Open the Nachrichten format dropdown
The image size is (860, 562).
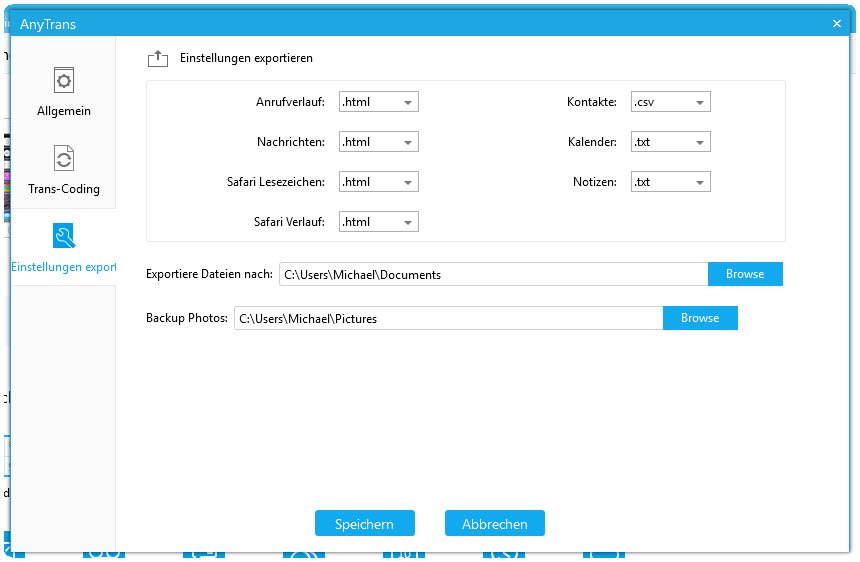[x=378, y=142]
